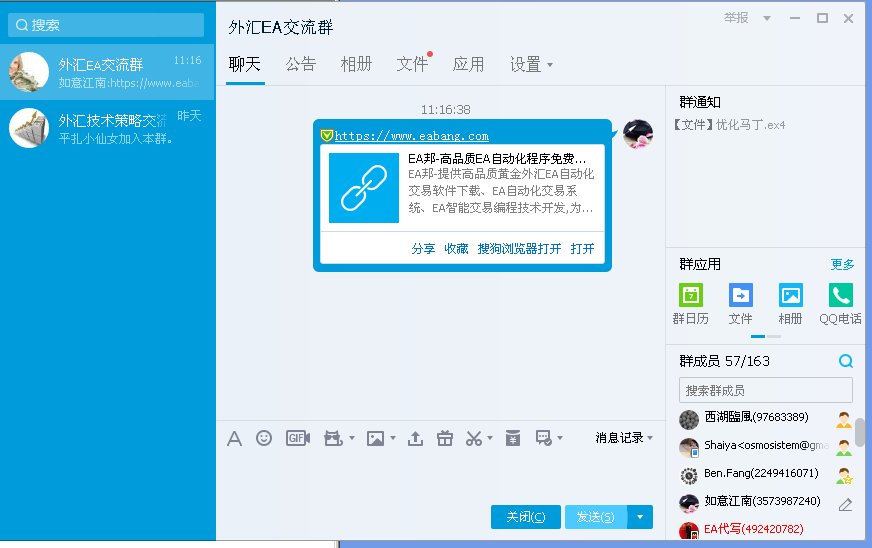This screenshot has height=548, width=872.
Task: Expand video icon dropdown arrow
Action: pyautogui.click(x=351, y=438)
